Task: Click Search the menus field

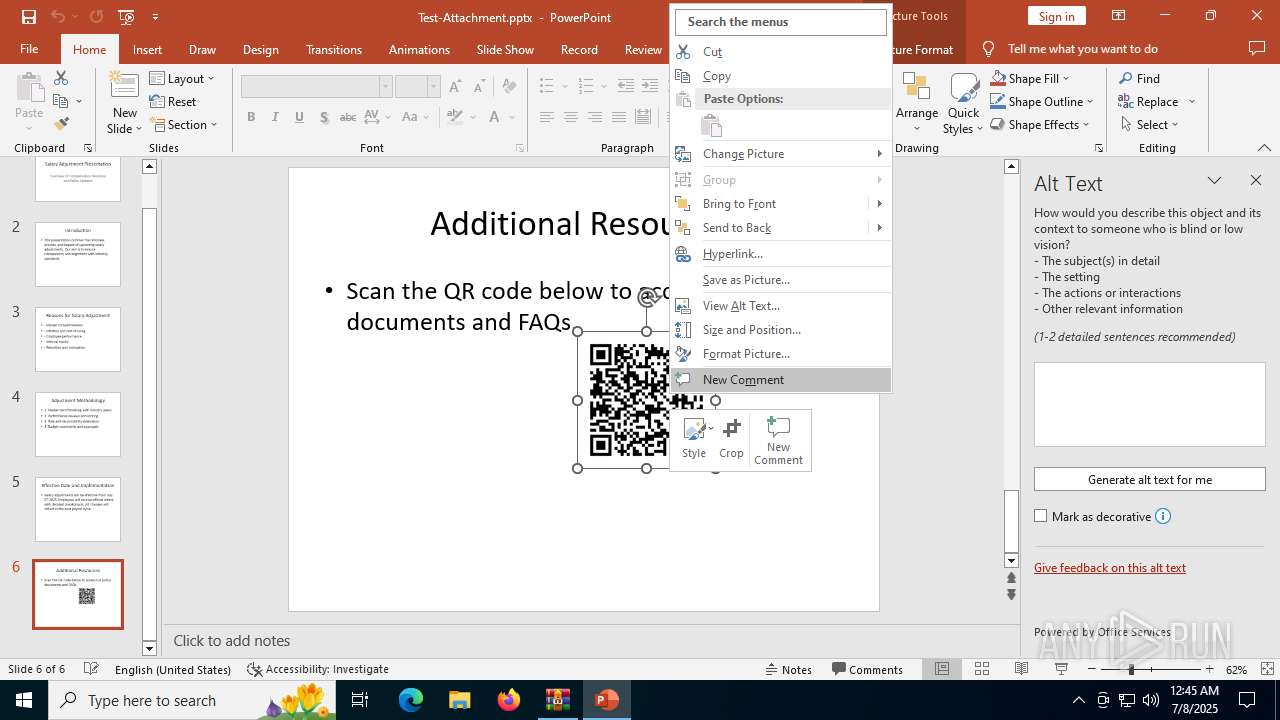Action: point(781,22)
